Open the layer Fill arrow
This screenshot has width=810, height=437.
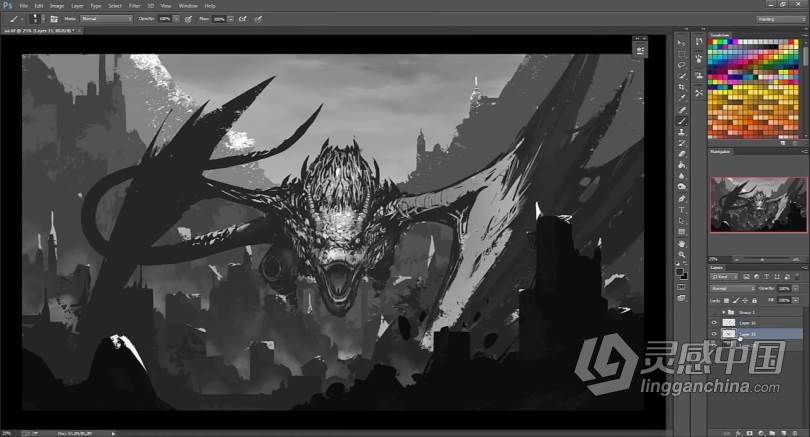pos(796,300)
